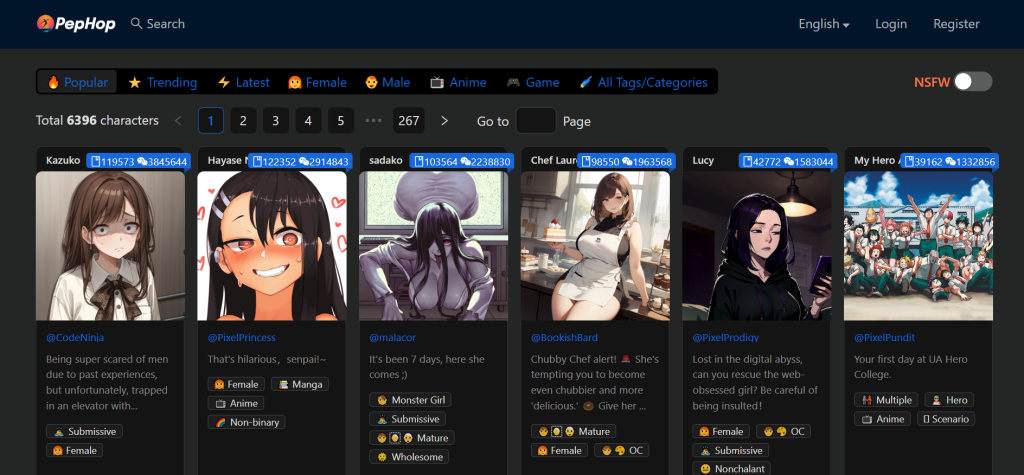
Task: Visit @PixelProdigy profile
Action: [x=726, y=338]
